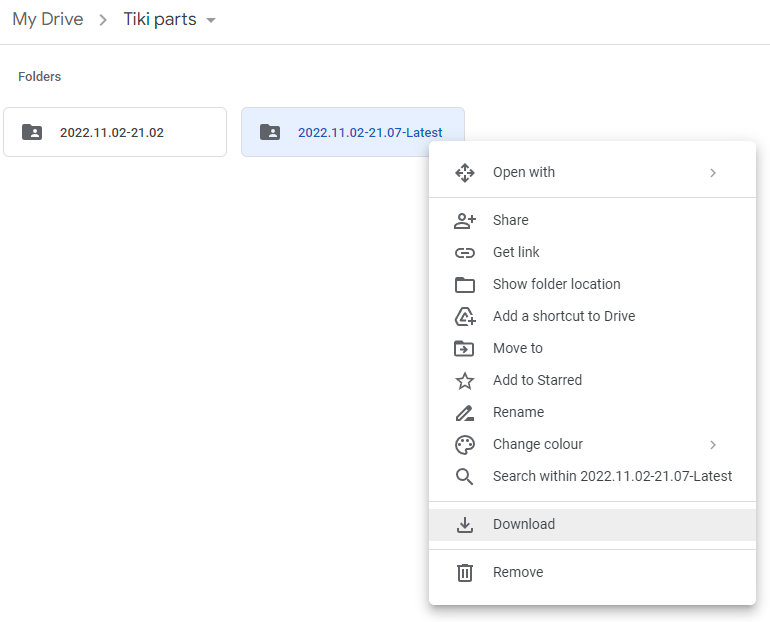Expand the Change colour submenu arrow

coord(713,445)
